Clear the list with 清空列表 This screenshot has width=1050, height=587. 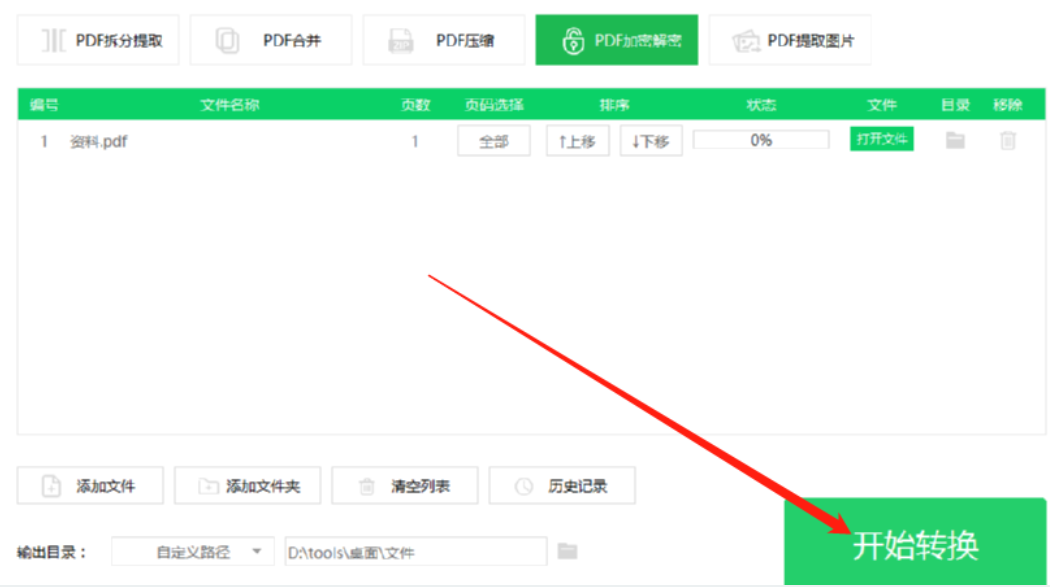[404, 485]
